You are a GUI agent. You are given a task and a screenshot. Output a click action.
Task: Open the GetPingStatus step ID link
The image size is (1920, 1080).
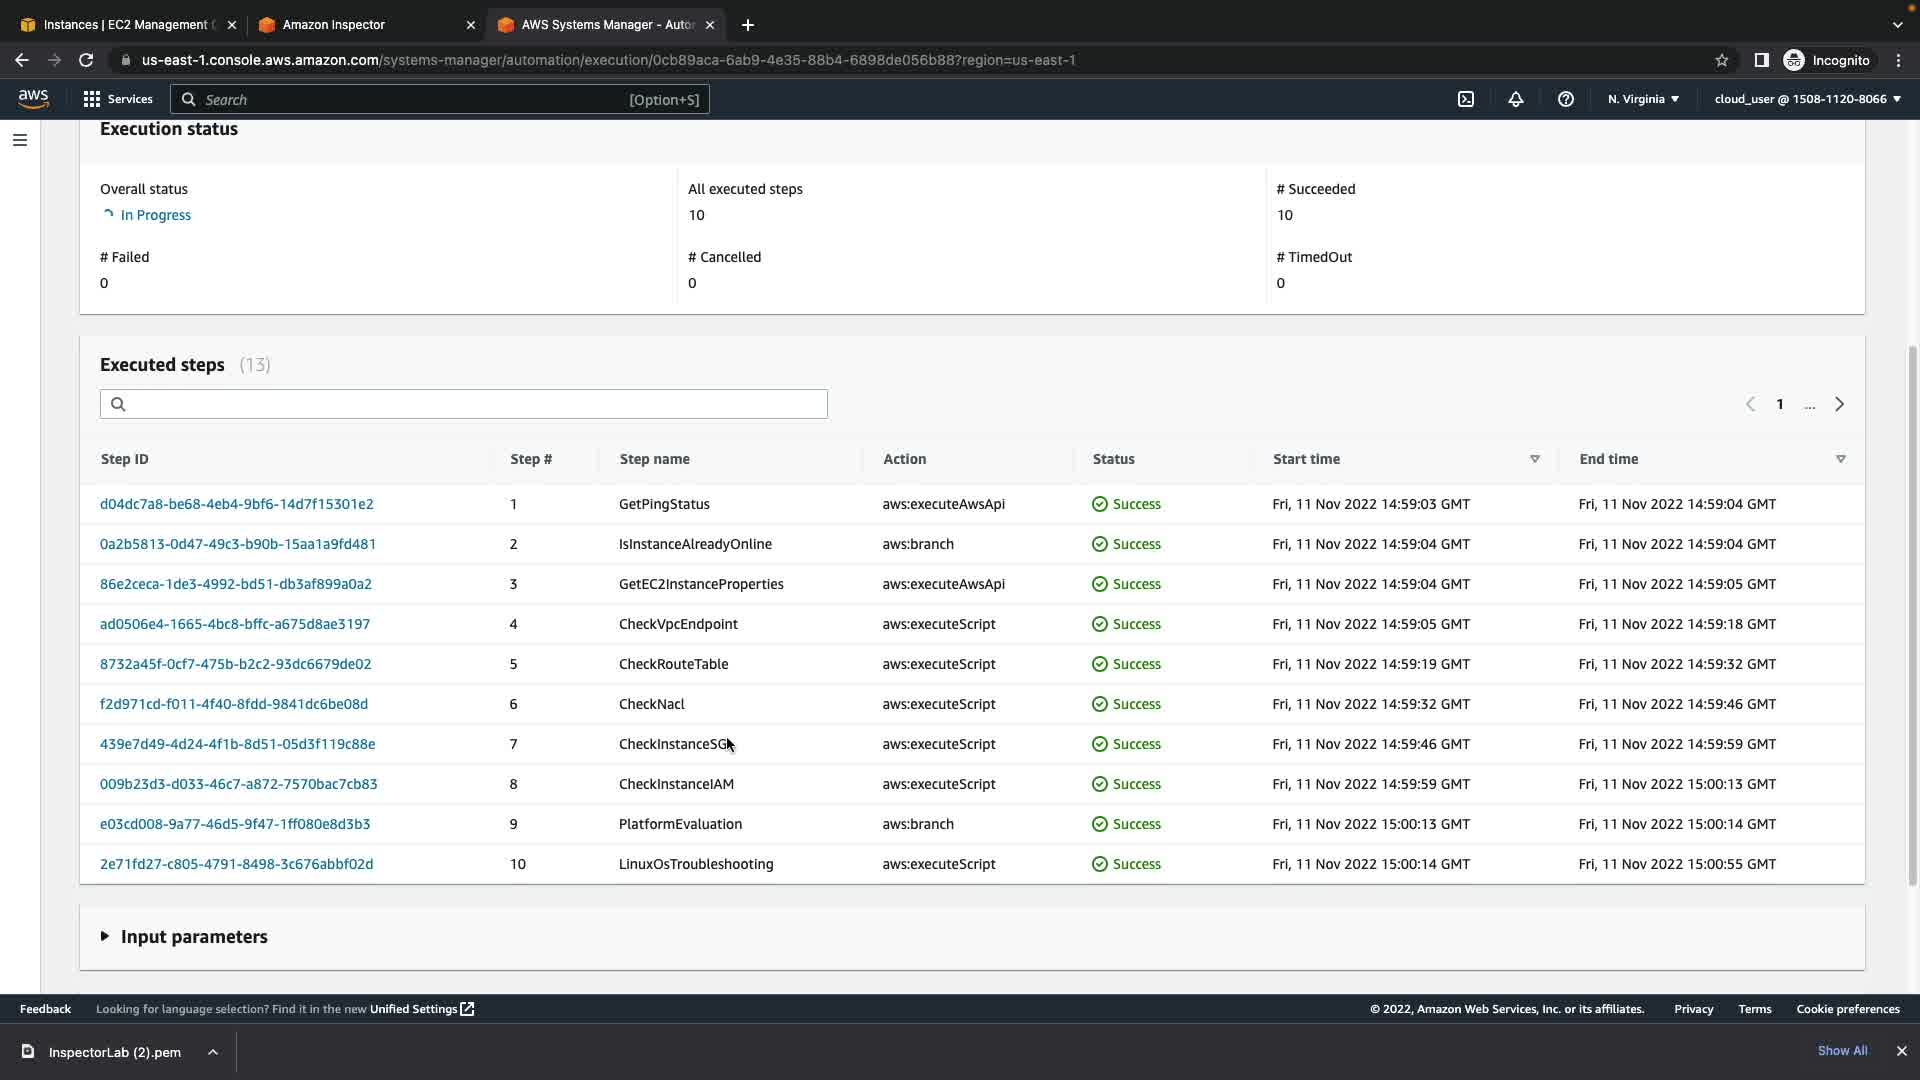point(236,504)
